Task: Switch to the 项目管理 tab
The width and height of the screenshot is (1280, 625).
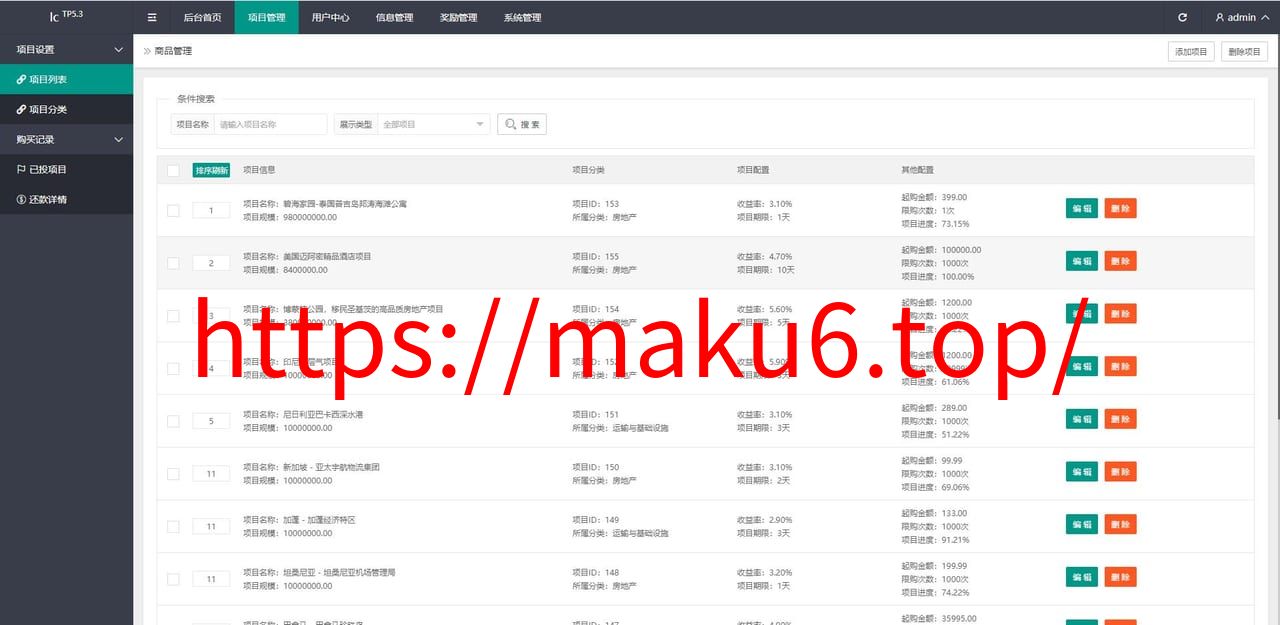Action: 266,17
